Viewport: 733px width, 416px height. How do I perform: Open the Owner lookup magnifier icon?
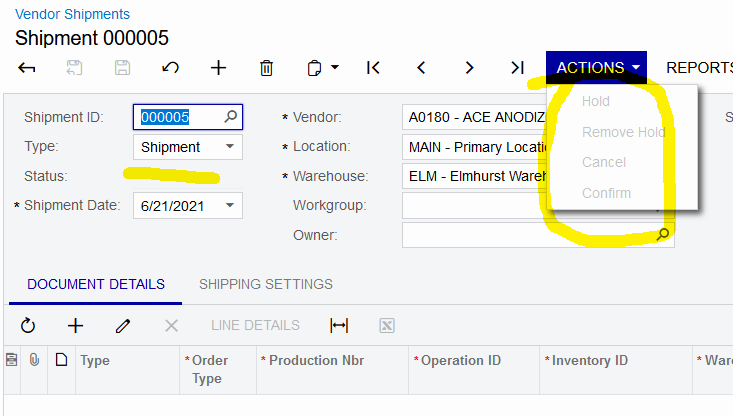click(662, 235)
